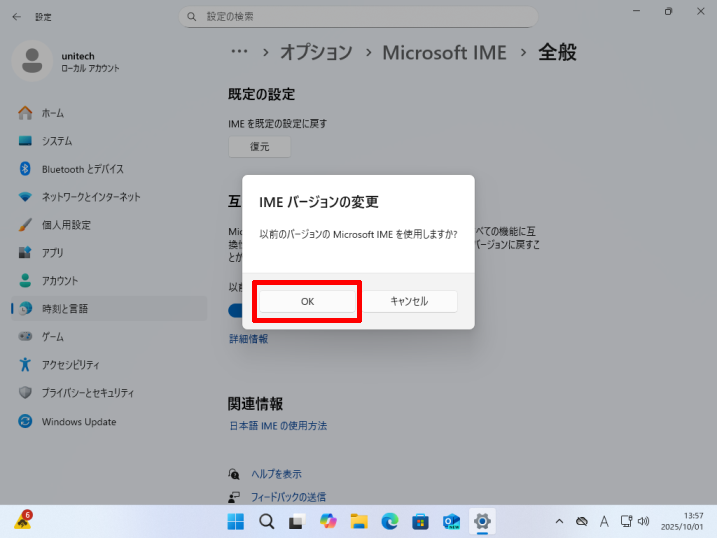This screenshot has width=717, height=538.
Task: Click the ヘルプを表示 link
Action: [x=275, y=474]
